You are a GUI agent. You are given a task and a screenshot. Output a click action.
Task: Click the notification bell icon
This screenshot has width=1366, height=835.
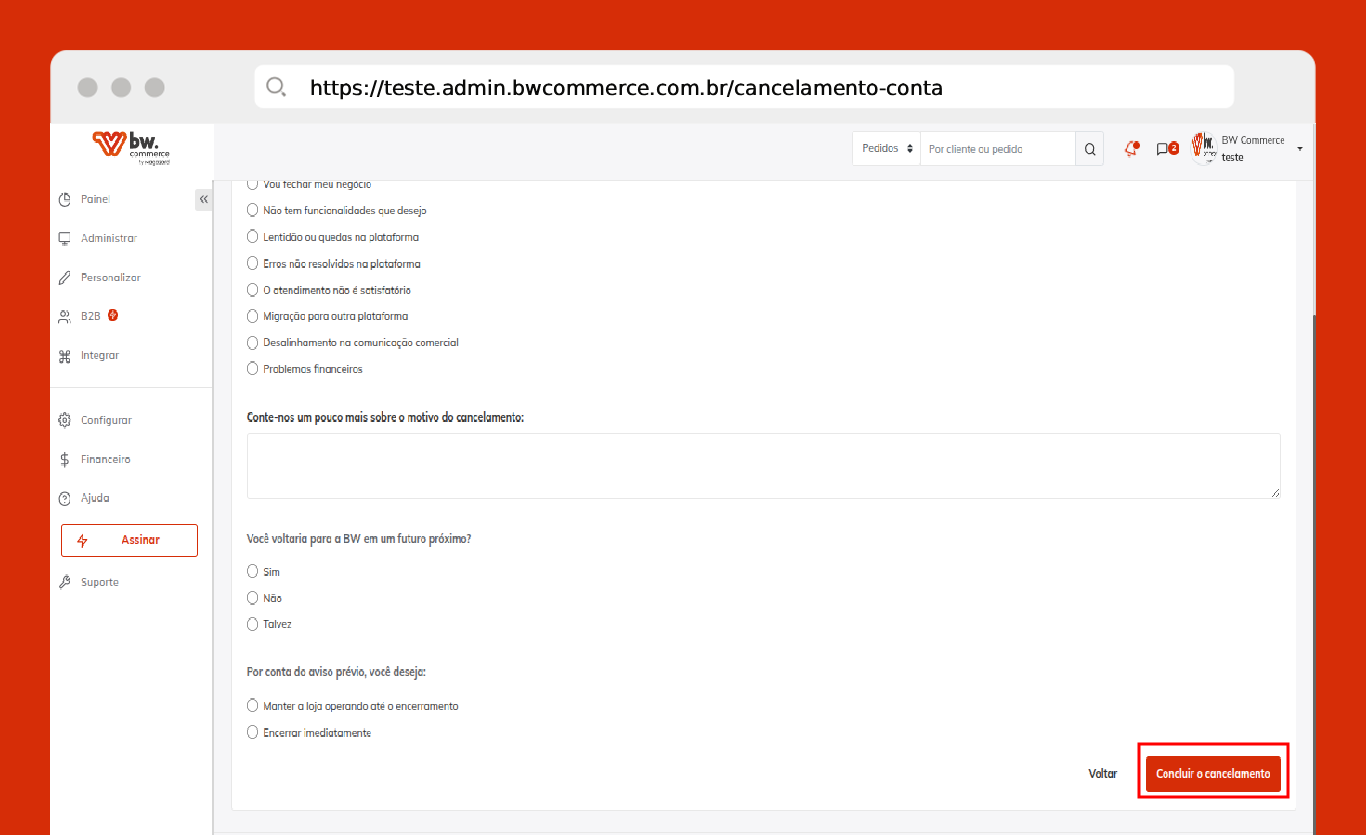pos(1131,149)
